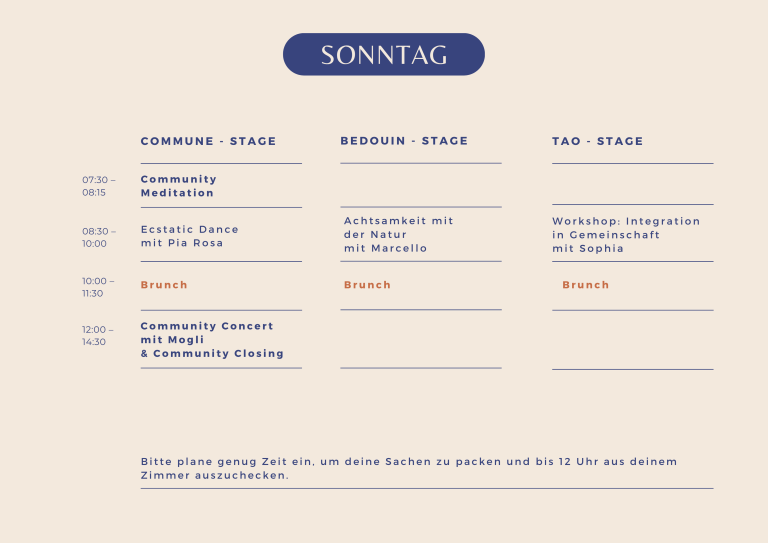This screenshot has height=543, width=768.
Task: Click the 12:00 – 14:30 time slot
Action: coord(97,335)
